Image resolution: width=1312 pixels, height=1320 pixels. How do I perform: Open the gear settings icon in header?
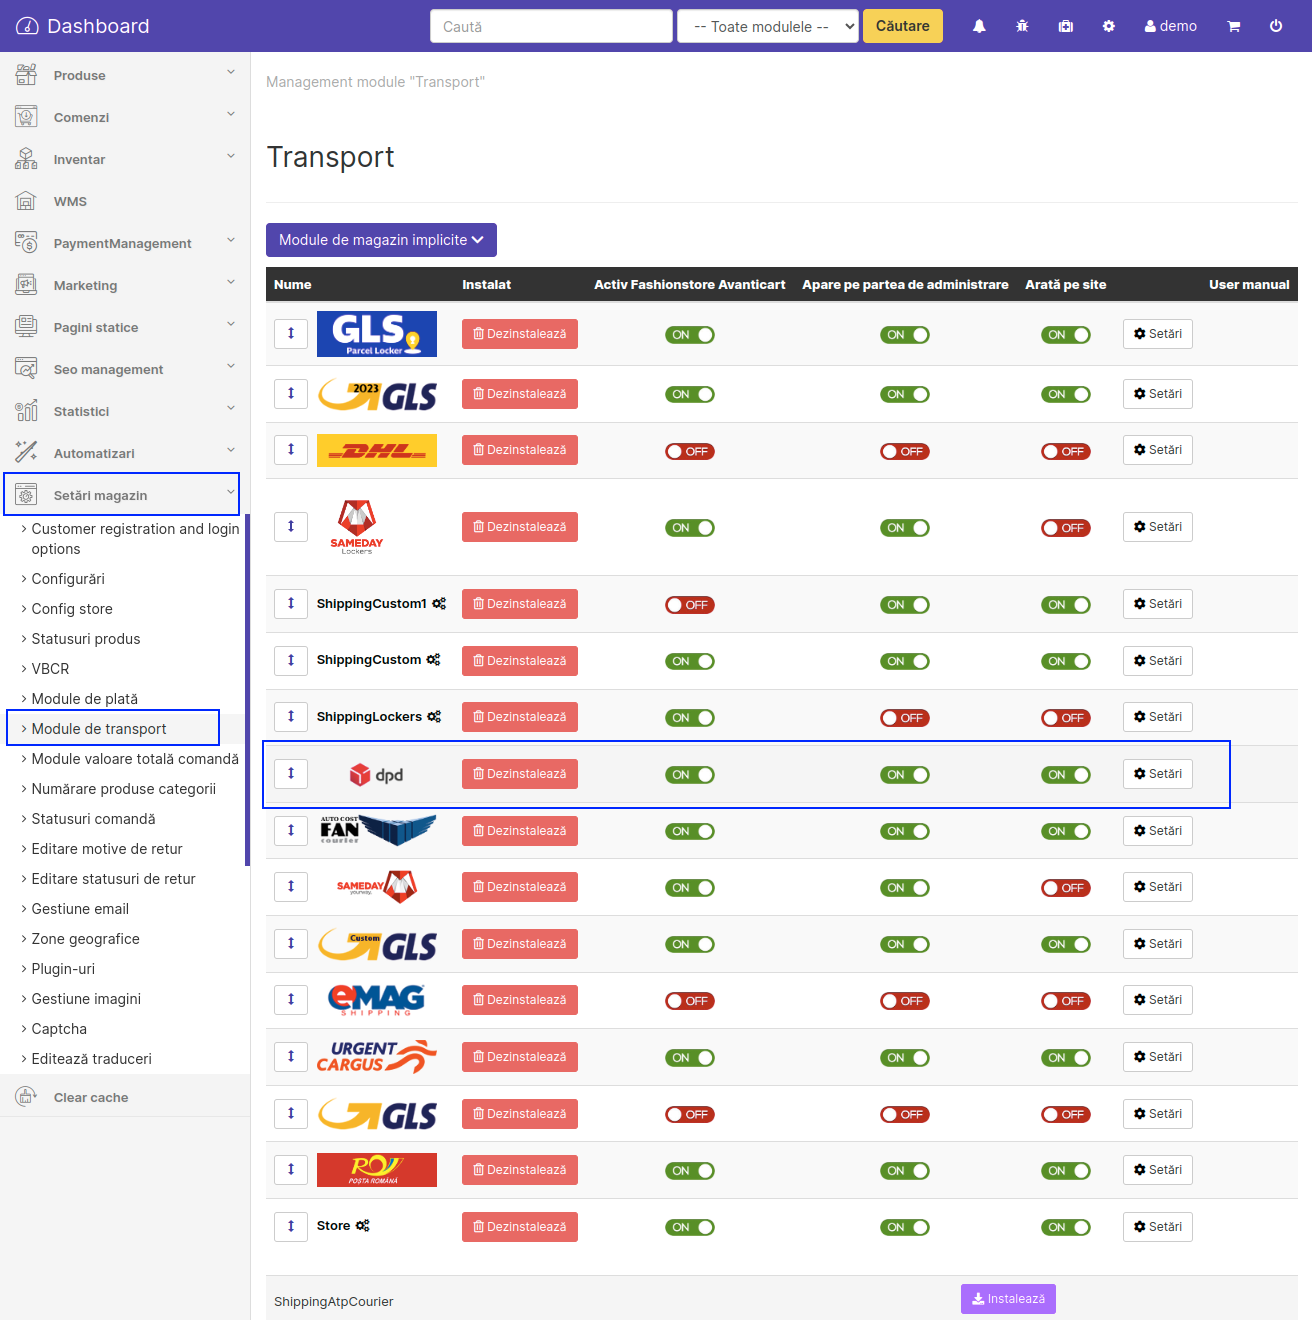pyautogui.click(x=1109, y=26)
